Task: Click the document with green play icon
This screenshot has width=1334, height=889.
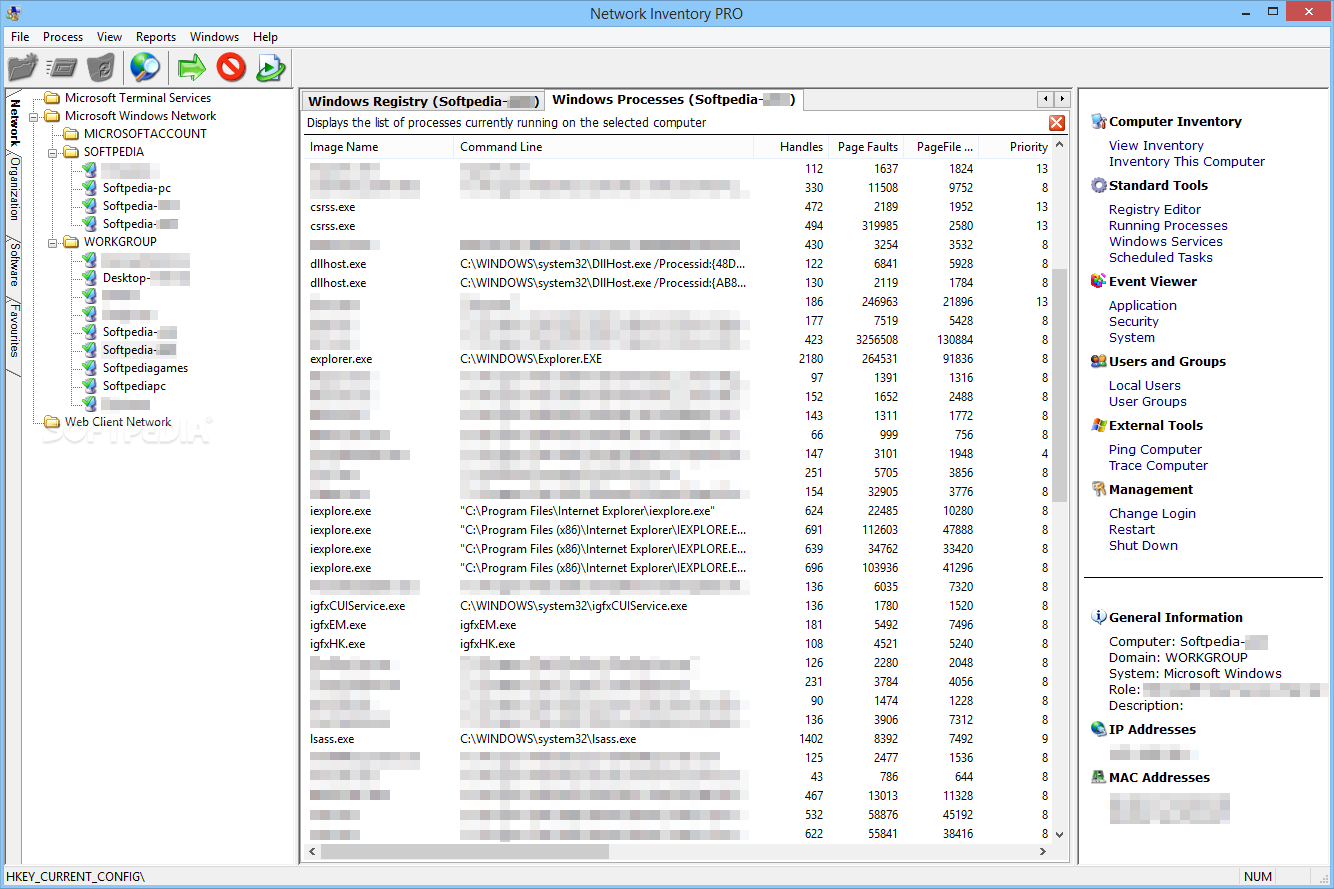Action: pyautogui.click(x=271, y=68)
